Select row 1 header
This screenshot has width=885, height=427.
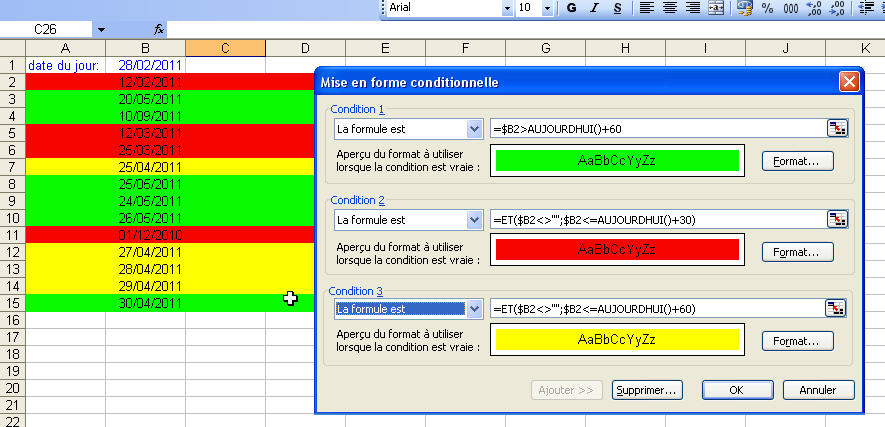pos(12,65)
